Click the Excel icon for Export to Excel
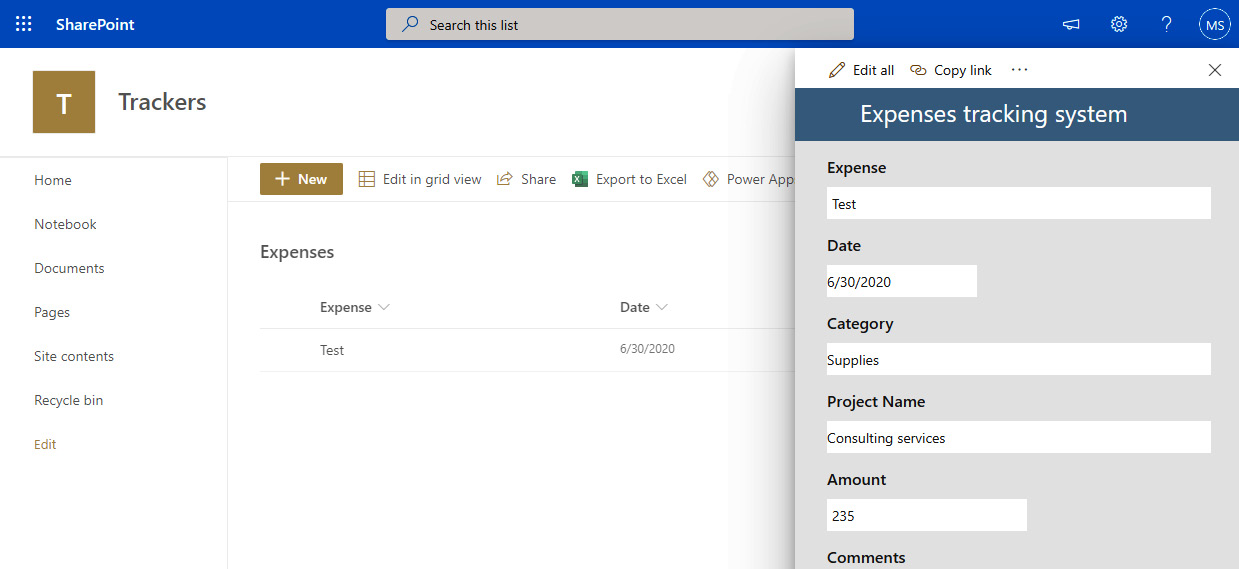The height and width of the screenshot is (569, 1239). [580, 179]
